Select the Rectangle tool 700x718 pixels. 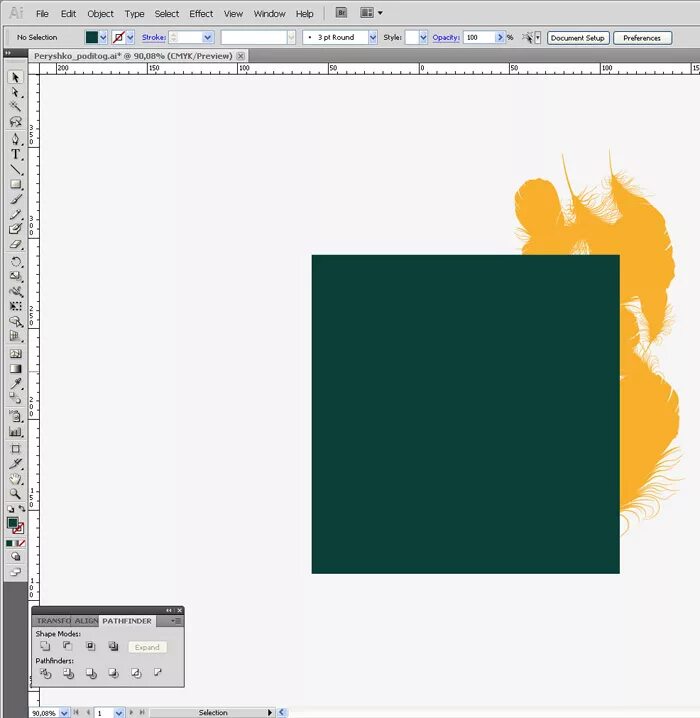coord(15,185)
